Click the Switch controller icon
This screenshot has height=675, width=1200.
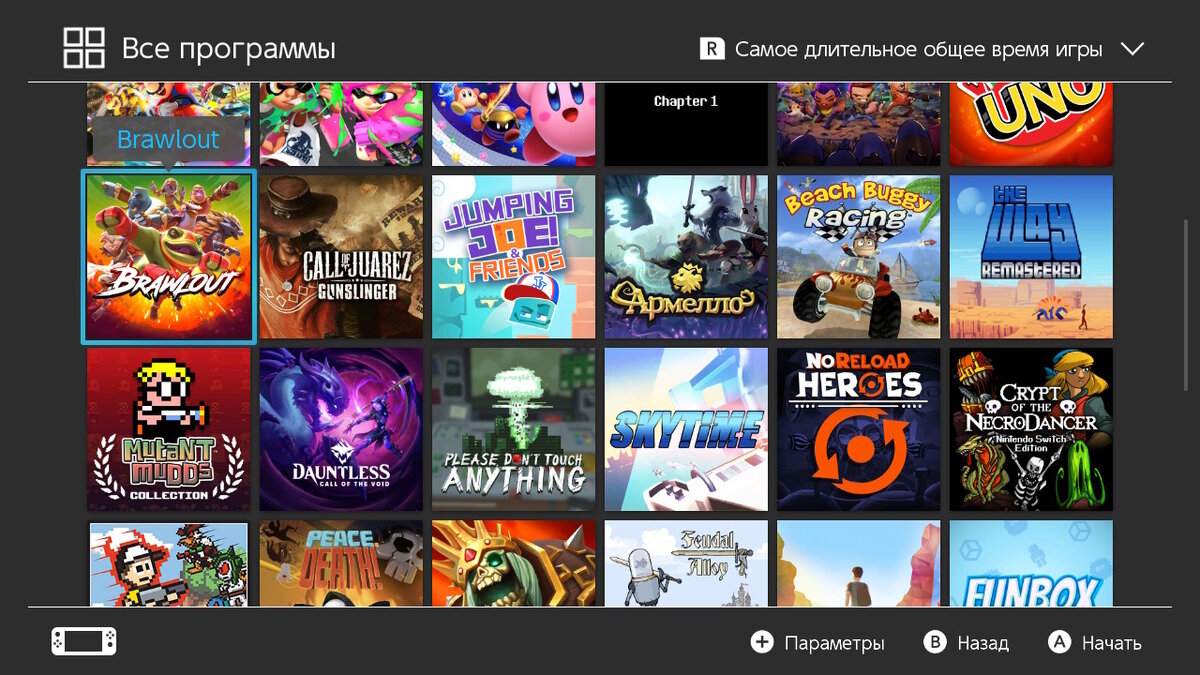84,642
